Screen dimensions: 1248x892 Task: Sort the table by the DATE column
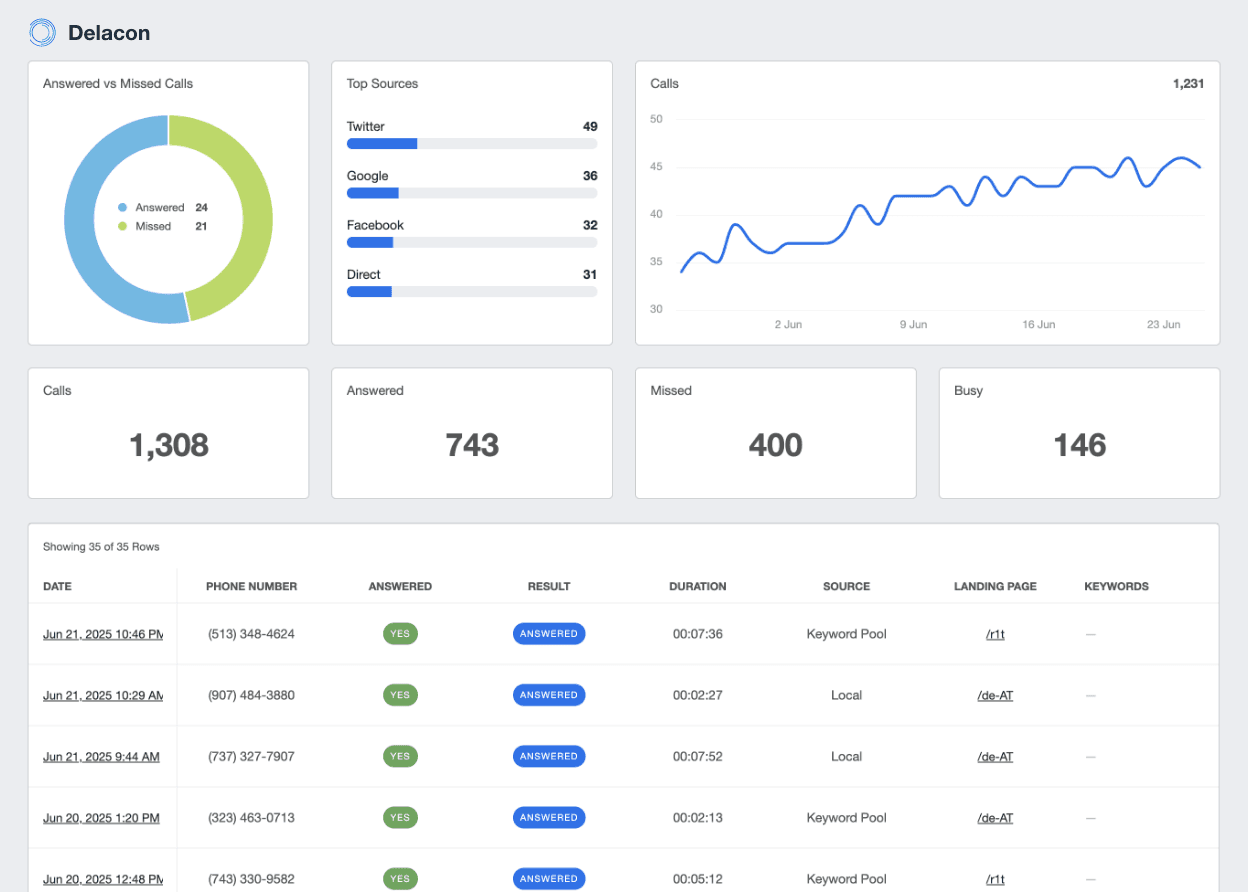click(57, 586)
